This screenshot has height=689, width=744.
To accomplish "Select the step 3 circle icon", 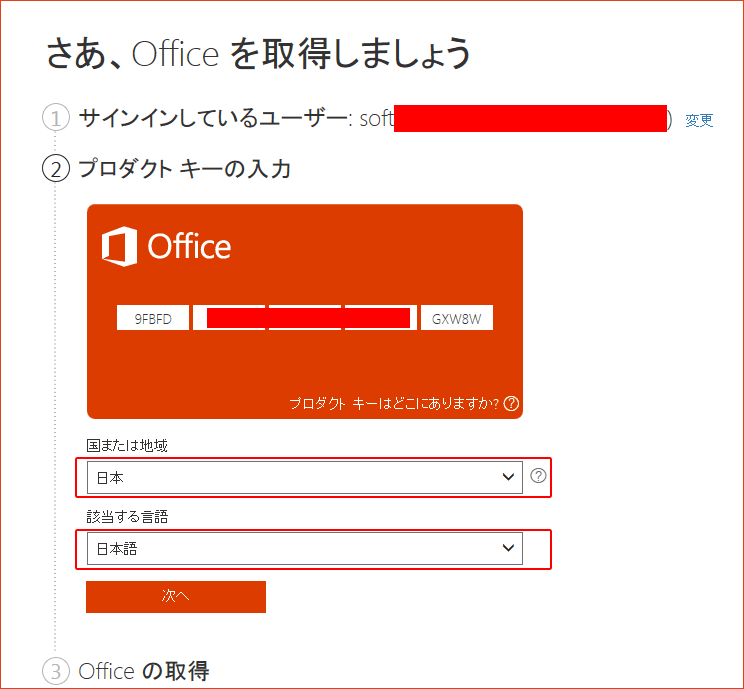I will tap(56, 671).
